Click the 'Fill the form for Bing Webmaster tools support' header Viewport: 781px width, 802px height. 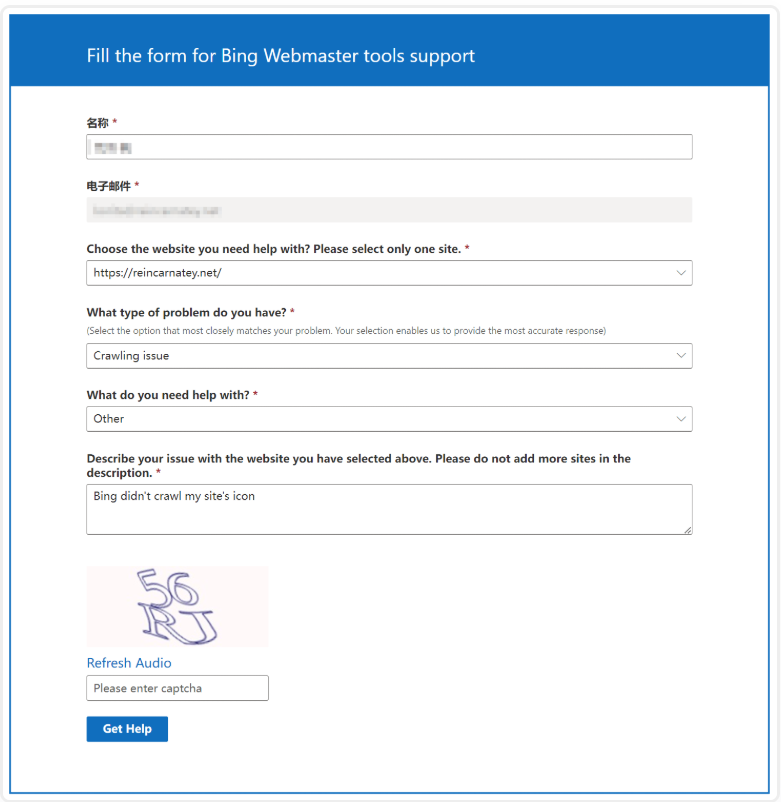(281, 56)
